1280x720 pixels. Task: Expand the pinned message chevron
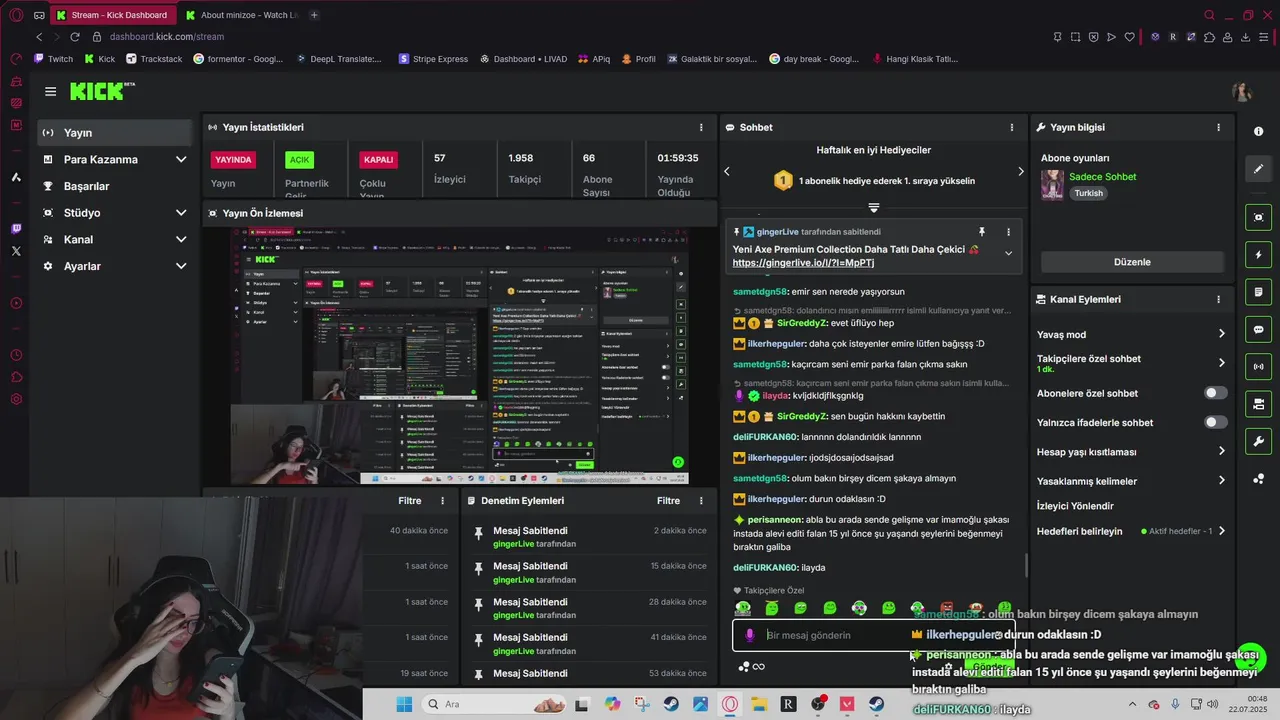coord(1008,253)
